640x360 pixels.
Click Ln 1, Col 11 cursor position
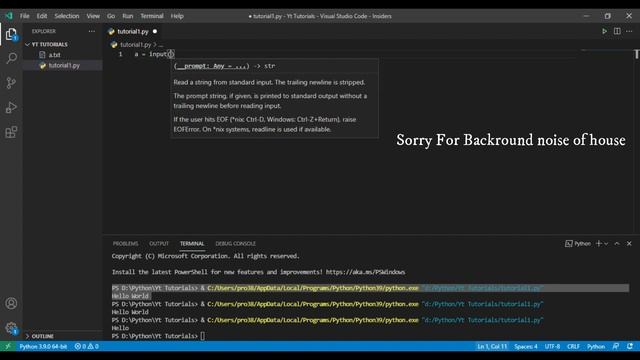click(492, 347)
